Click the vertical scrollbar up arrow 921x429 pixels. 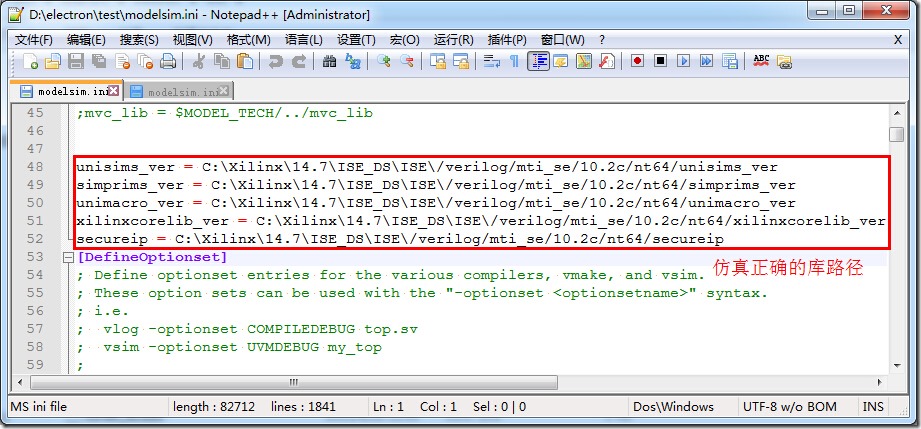point(896,112)
